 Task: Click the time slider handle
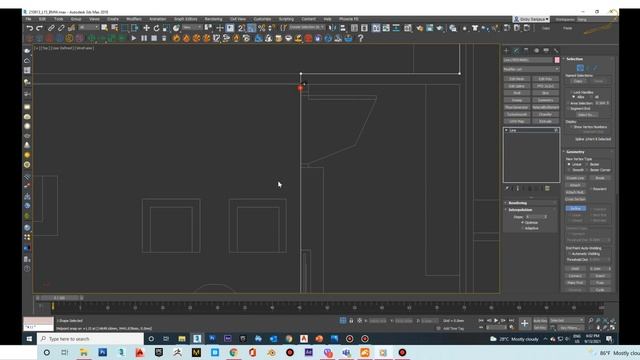point(60,298)
